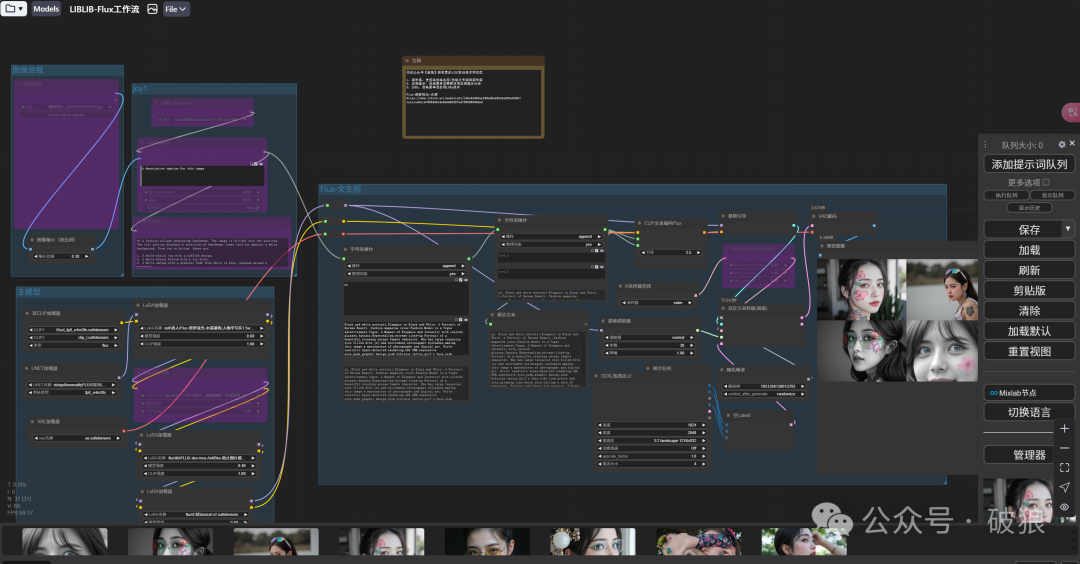This screenshot has width=1080, height=564.
Task: Click the Flux-文生图 group title
Action: 340,189
